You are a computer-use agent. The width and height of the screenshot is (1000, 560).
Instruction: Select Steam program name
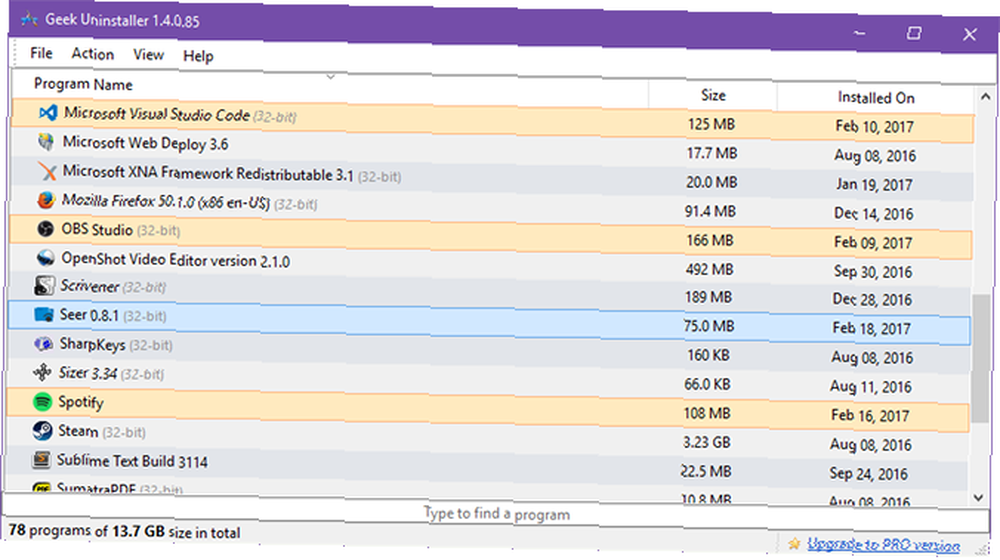click(x=78, y=431)
